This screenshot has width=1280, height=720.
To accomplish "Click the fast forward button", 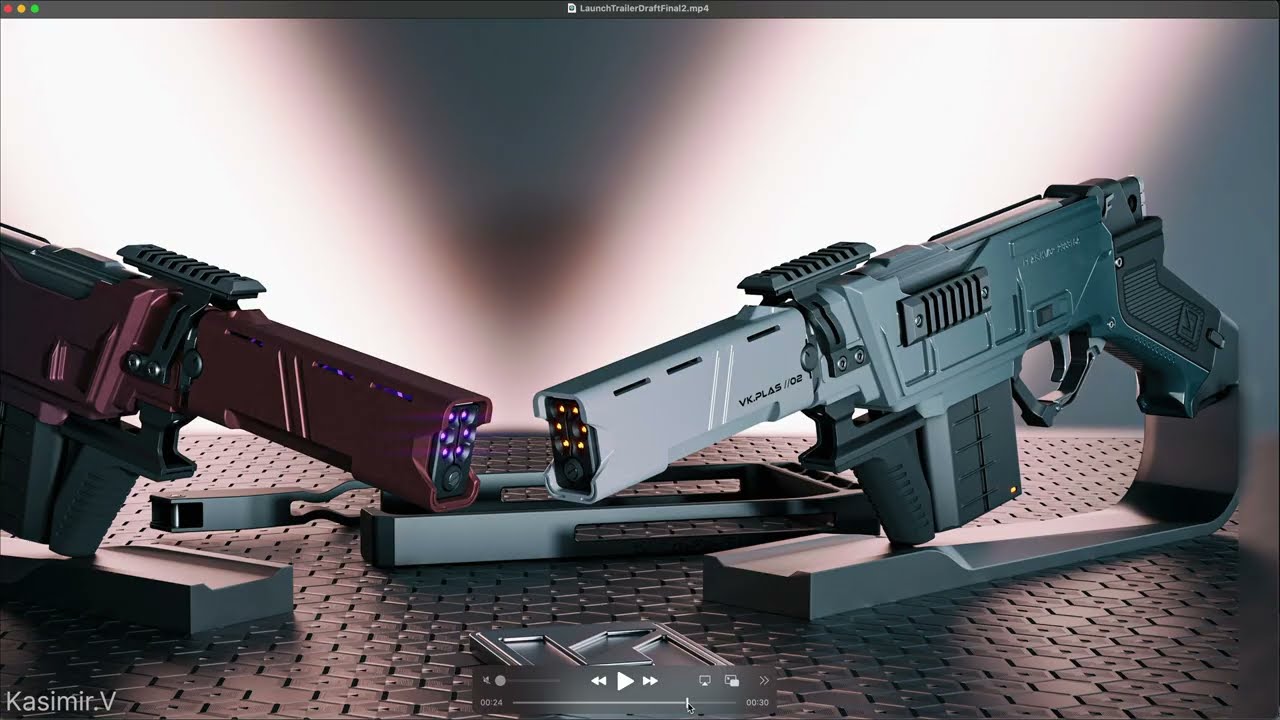I will 650,681.
